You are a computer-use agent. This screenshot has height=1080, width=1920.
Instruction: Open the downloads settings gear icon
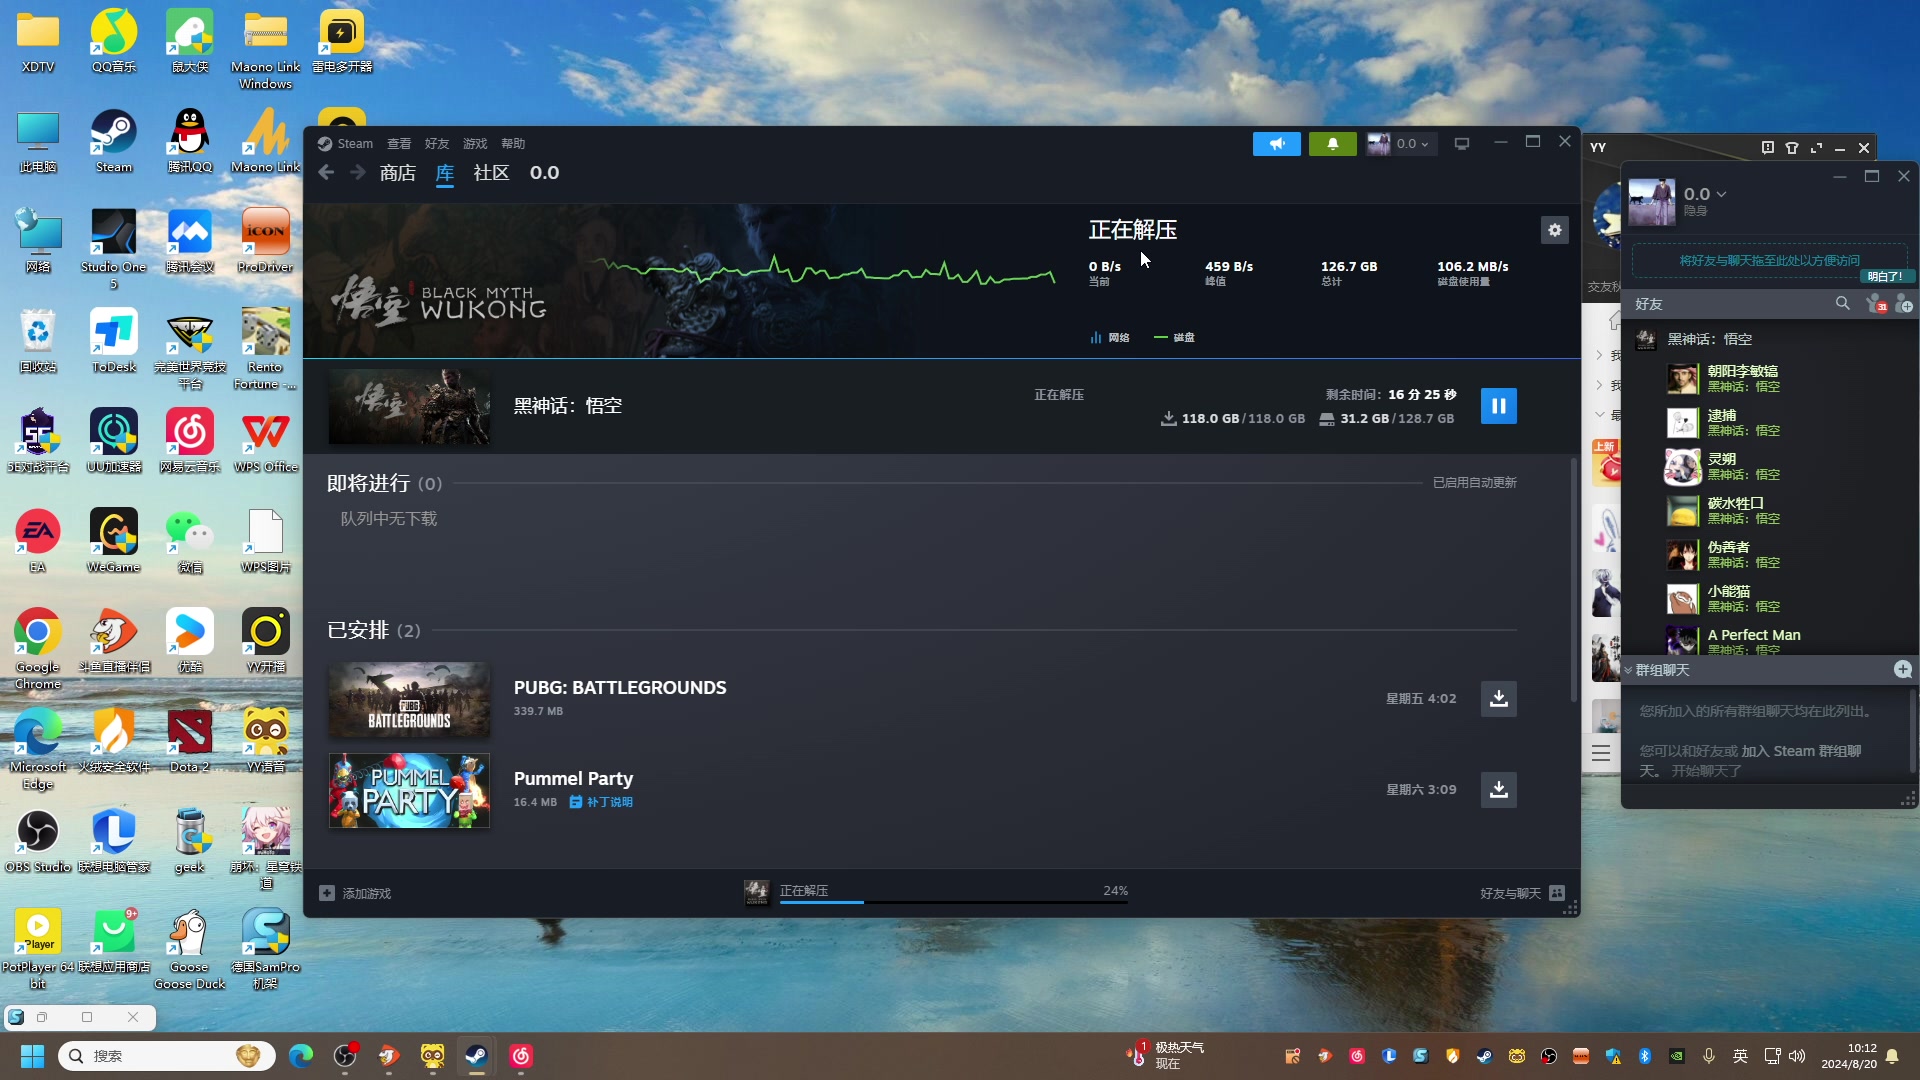[1555, 230]
